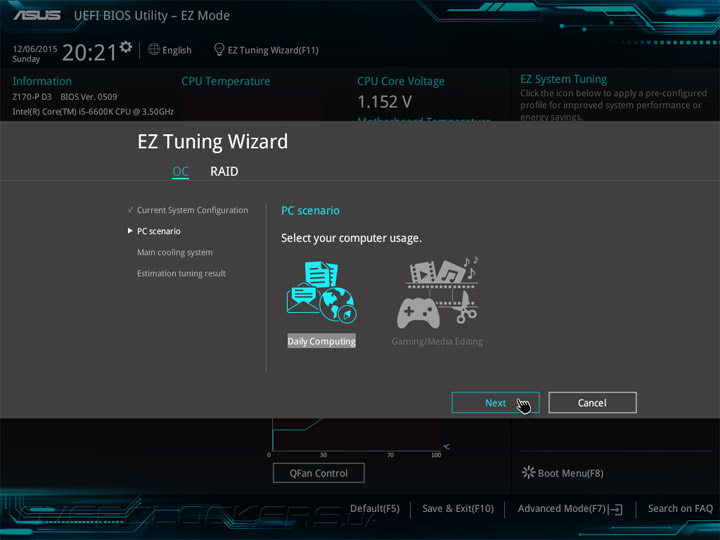Switch to the OC tab
The height and width of the screenshot is (540, 720).
tap(180, 171)
